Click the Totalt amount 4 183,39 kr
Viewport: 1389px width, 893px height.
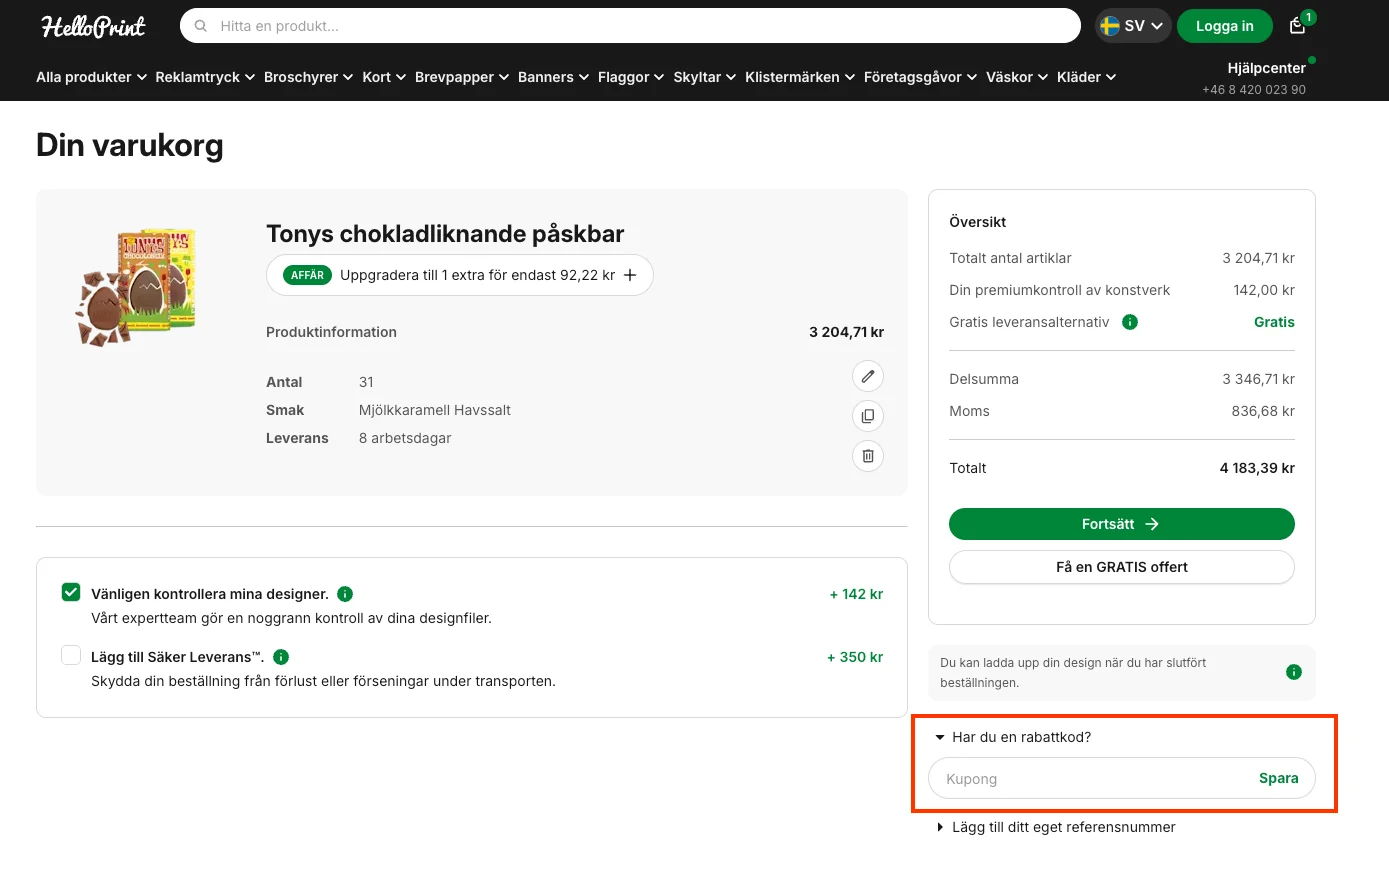[x=1257, y=468]
